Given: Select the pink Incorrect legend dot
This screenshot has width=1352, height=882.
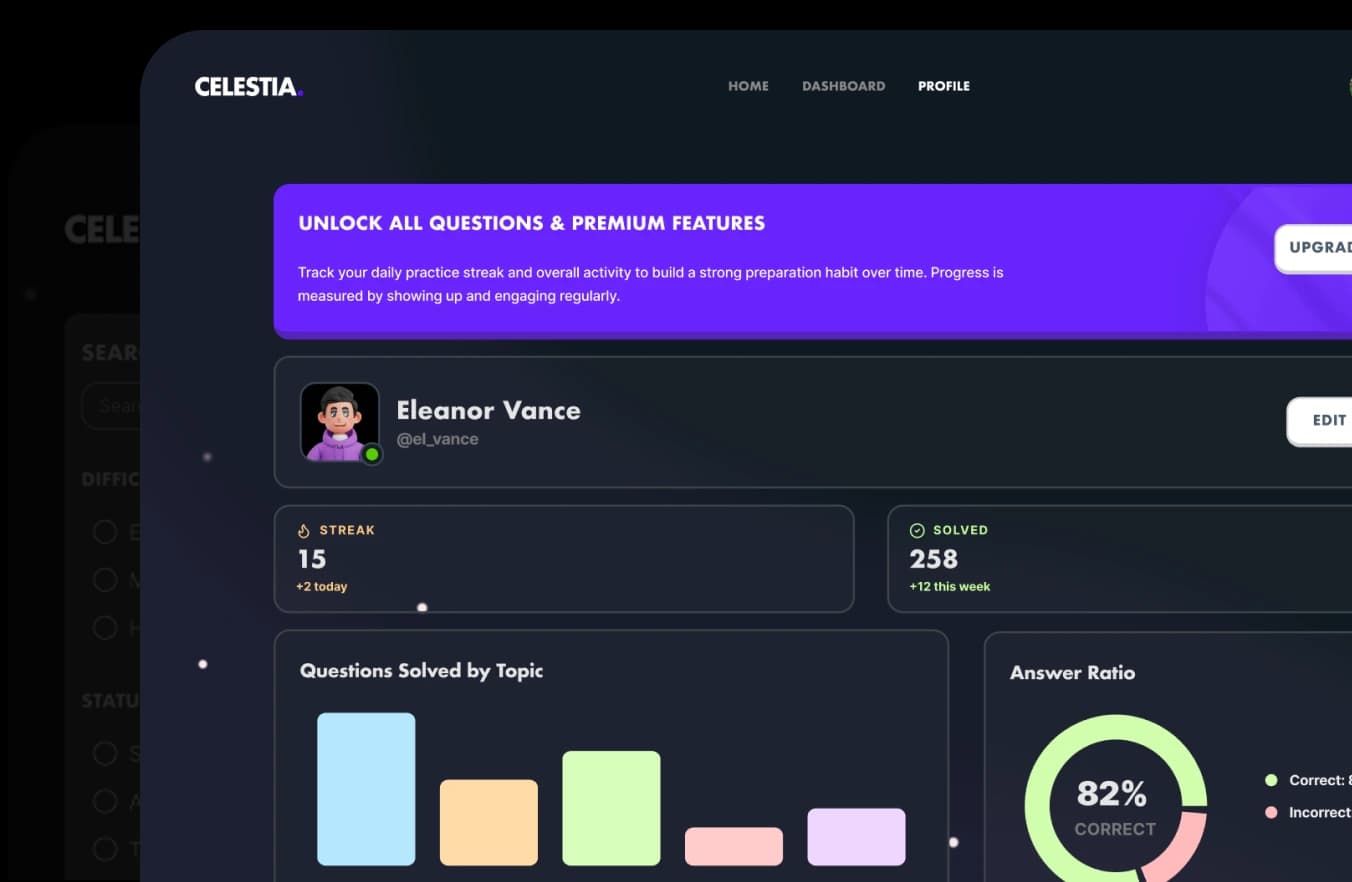Looking at the screenshot, I should (x=1271, y=812).
